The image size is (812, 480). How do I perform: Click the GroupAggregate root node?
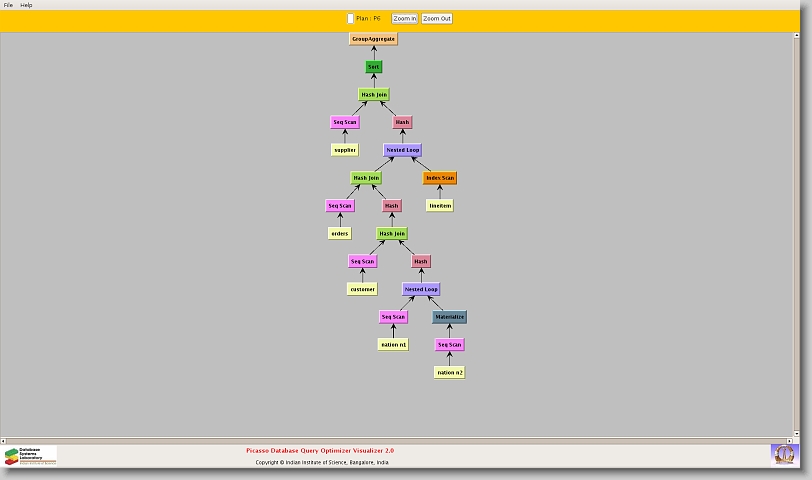pyautogui.click(x=373, y=39)
